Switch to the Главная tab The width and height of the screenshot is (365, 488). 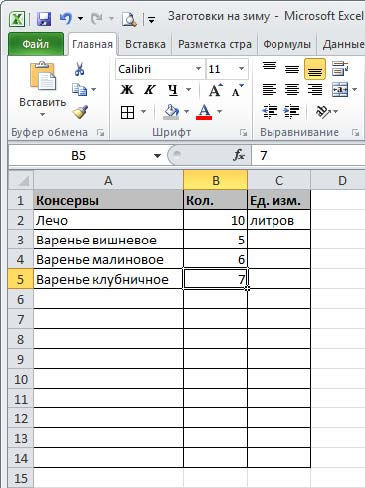click(92, 44)
